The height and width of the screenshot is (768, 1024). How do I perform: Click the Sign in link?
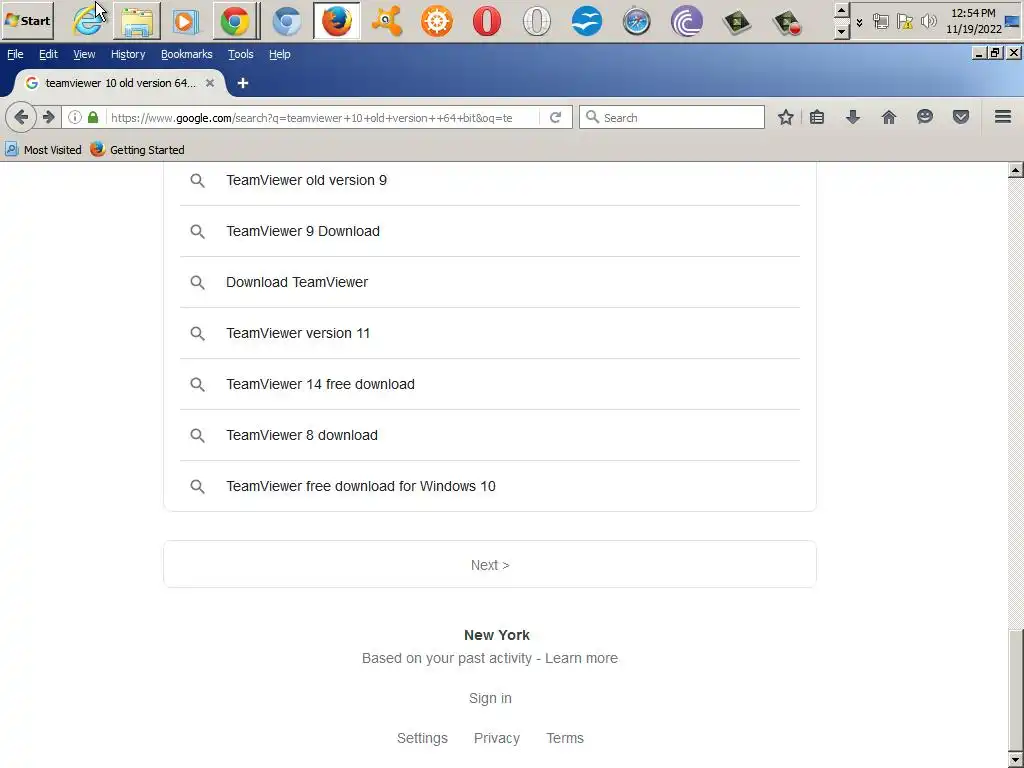(490, 698)
